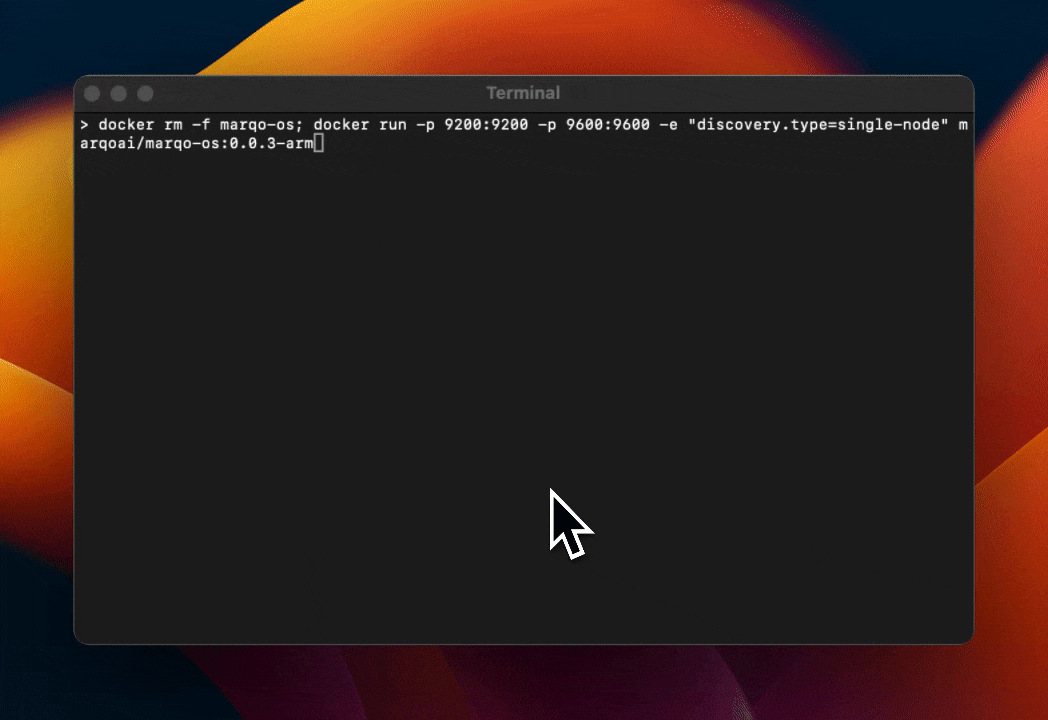Click the block text cursor after "arm"
This screenshot has height=720, width=1048.
pos(319,144)
